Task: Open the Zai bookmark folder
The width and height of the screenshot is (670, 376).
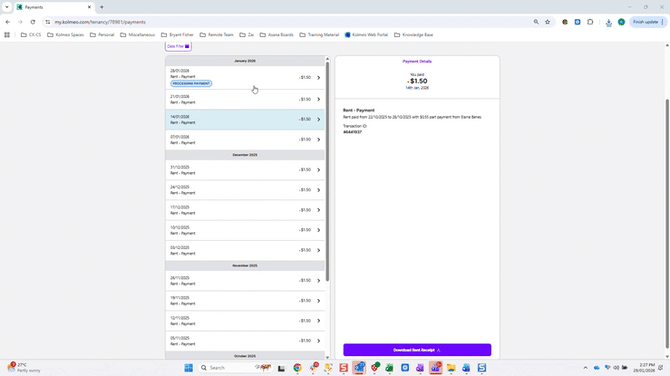Action: click(x=247, y=35)
